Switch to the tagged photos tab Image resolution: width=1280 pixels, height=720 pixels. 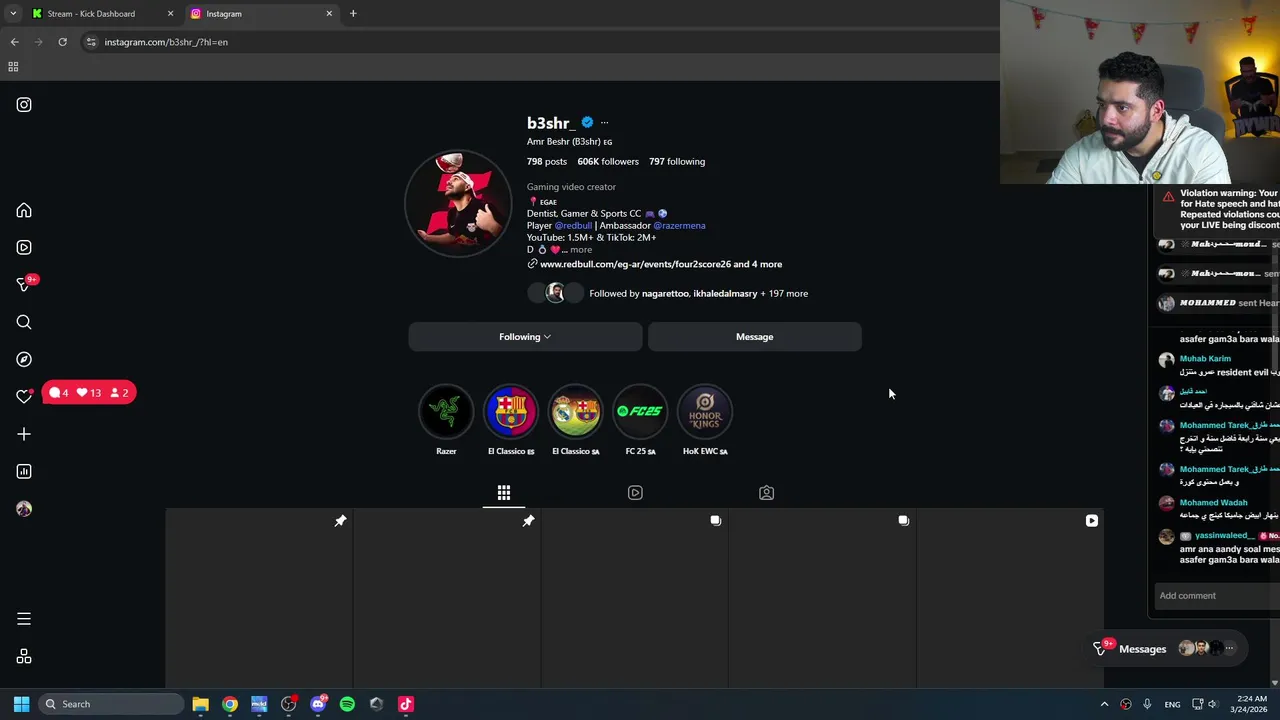[x=766, y=493]
